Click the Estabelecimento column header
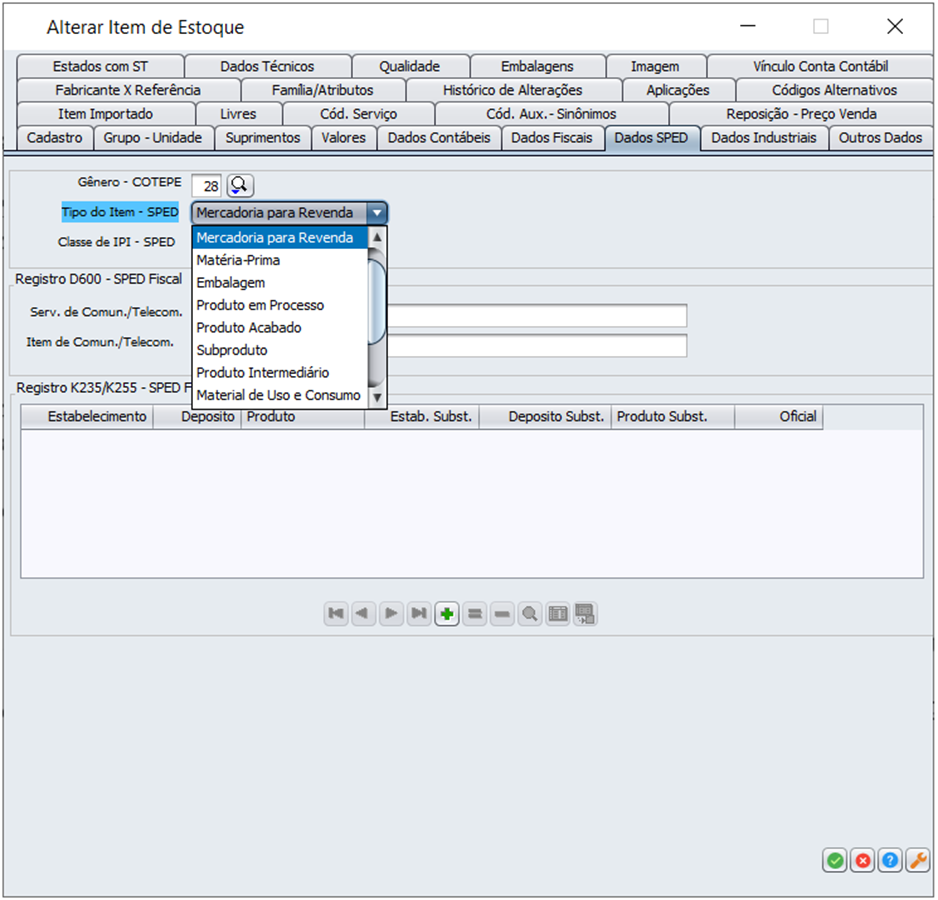This screenshot has width=938, height=900. pos(87,417)
